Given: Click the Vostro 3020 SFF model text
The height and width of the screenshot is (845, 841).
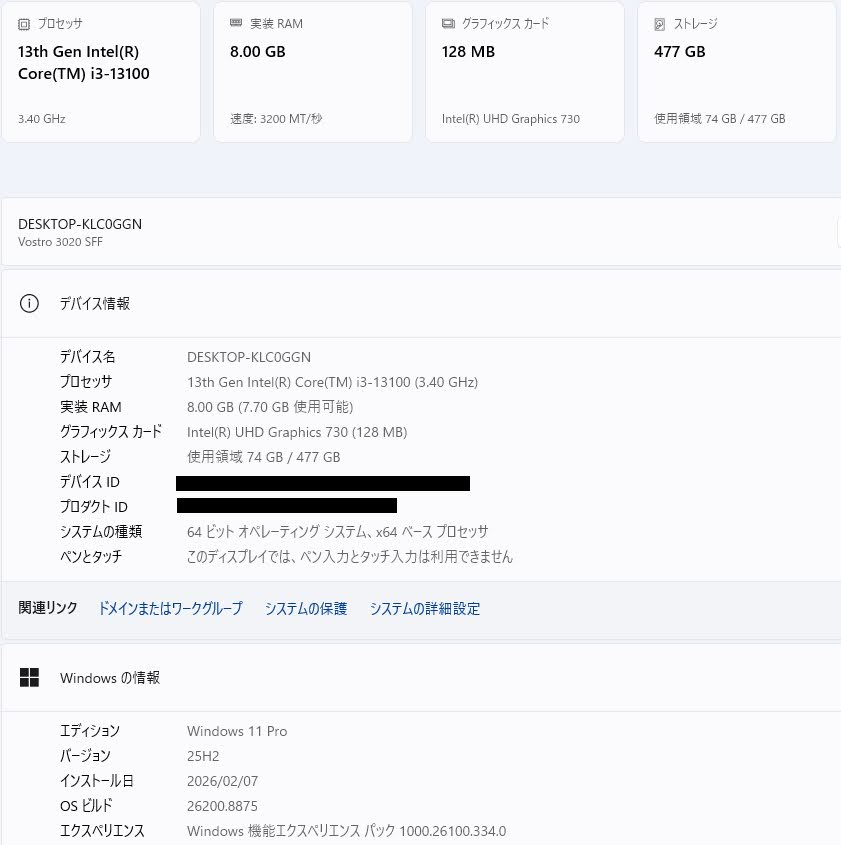Looking at the screenshot, I should click(60, 242).
